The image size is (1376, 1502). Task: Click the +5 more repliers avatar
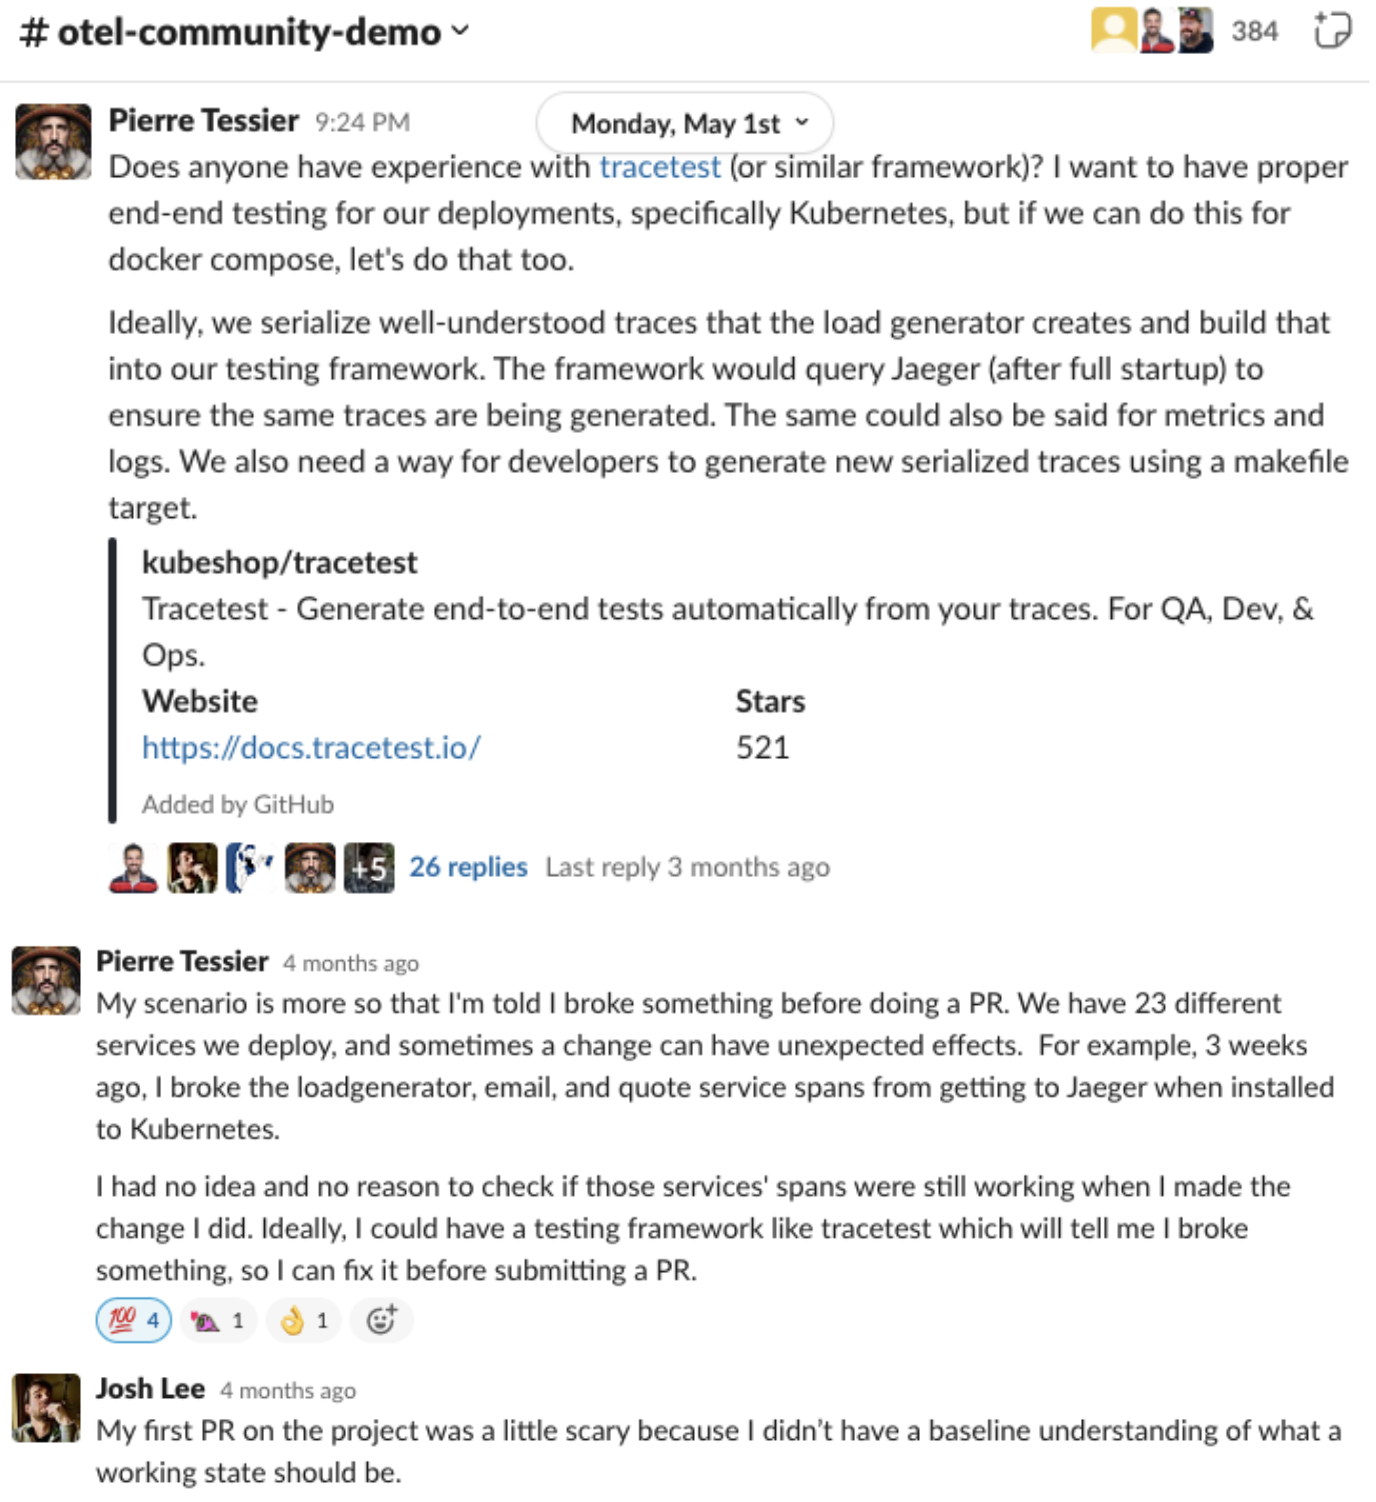coord(369,867)
